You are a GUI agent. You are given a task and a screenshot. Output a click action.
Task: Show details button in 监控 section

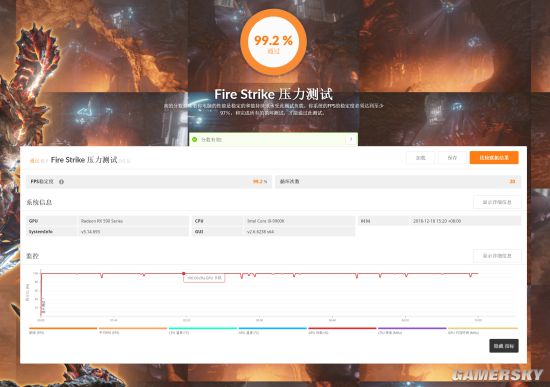click(x=497, y=256)
